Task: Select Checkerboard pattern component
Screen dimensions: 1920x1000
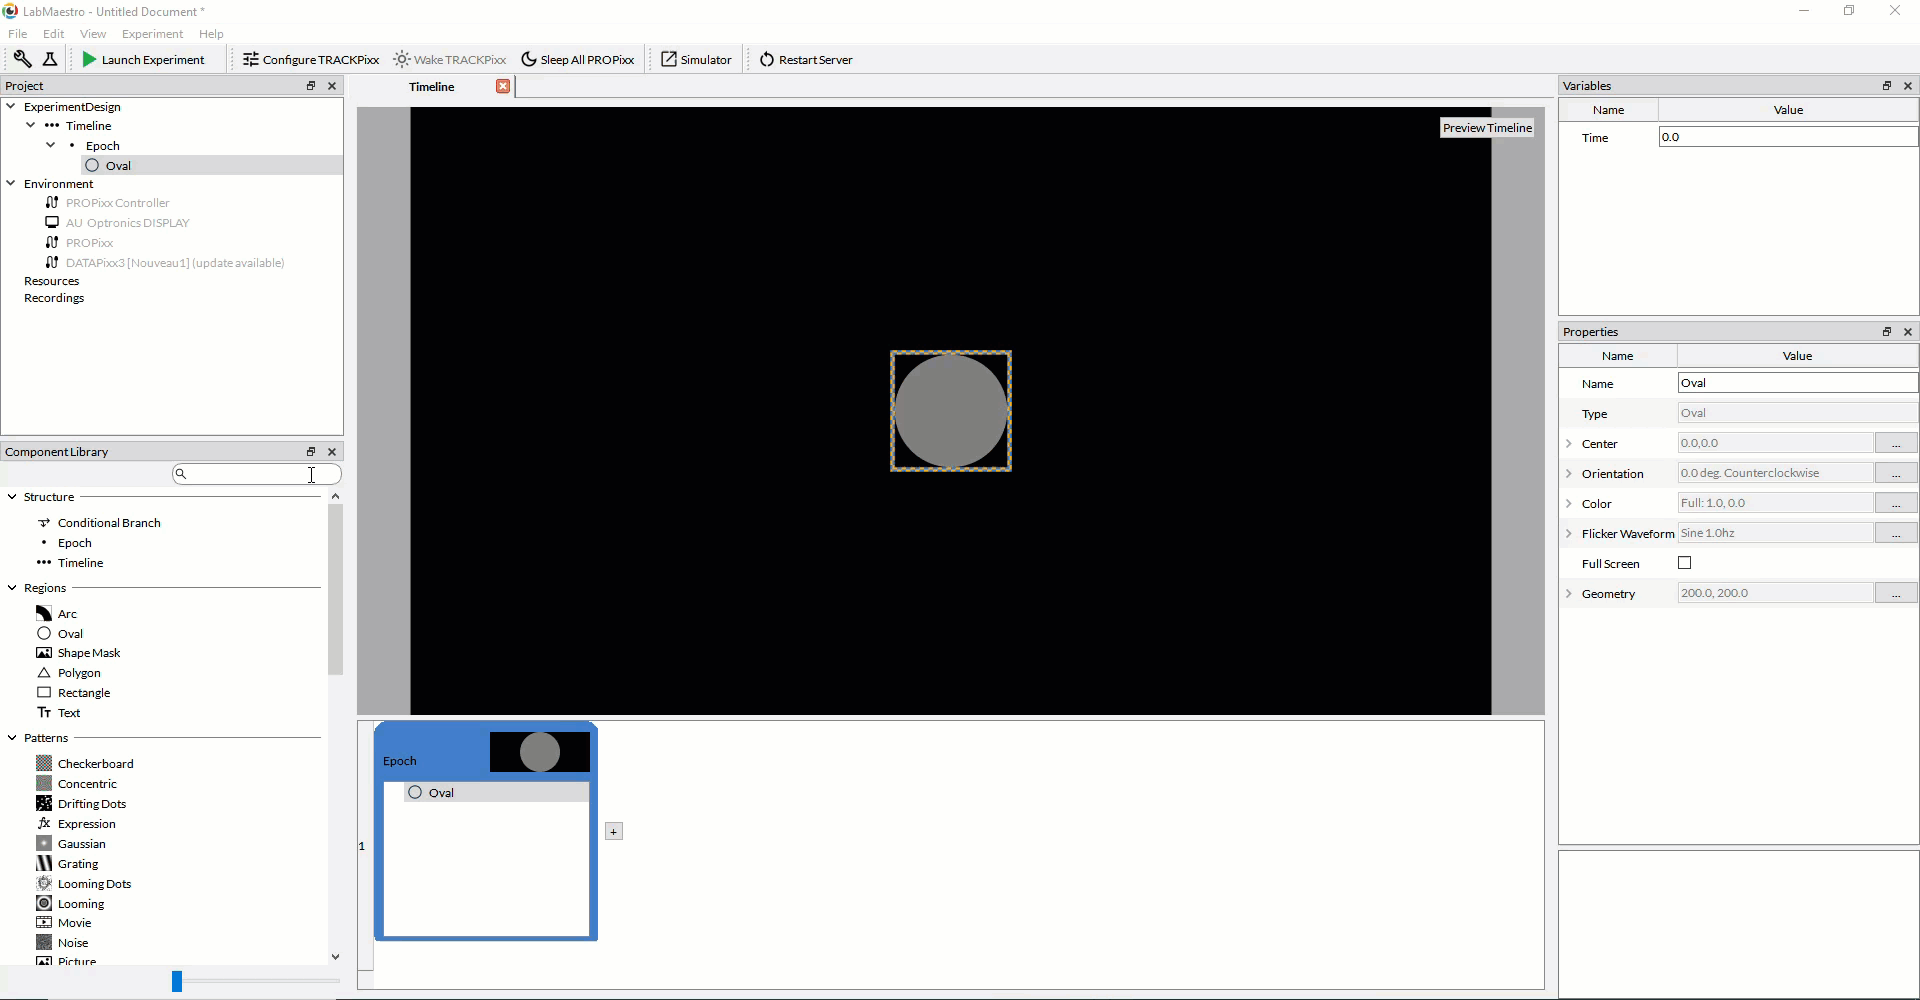Action: pyautogui.click(x=95, y=764)
